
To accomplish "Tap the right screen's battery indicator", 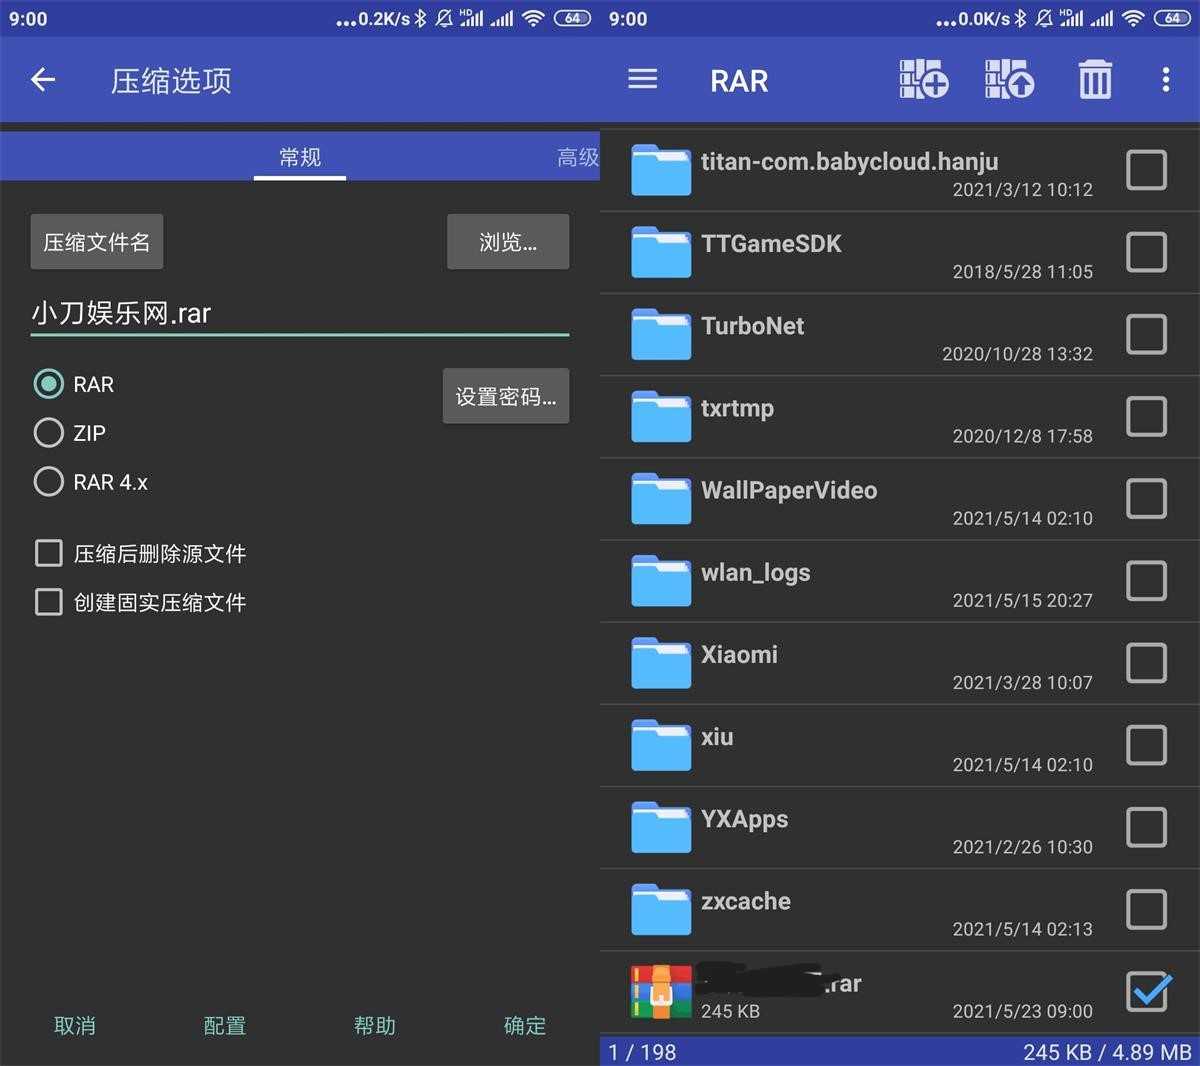I will pyautogui.click(x=1172, y=18).
